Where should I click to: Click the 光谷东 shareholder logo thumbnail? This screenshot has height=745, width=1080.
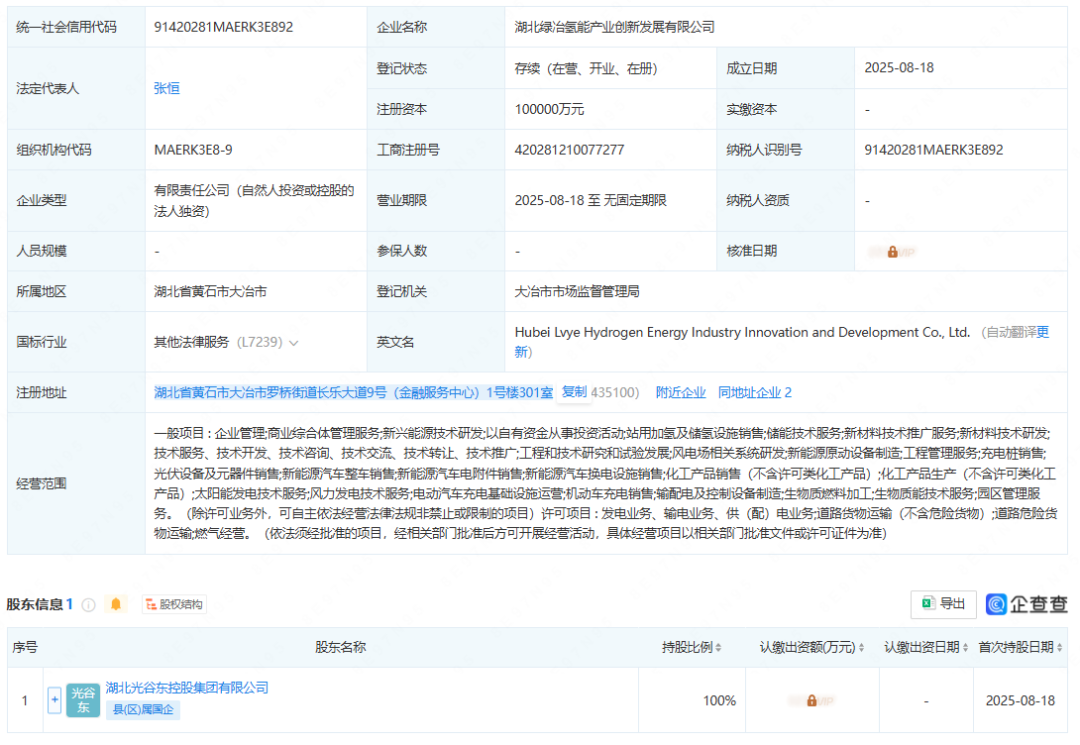[x=83, y=700]
